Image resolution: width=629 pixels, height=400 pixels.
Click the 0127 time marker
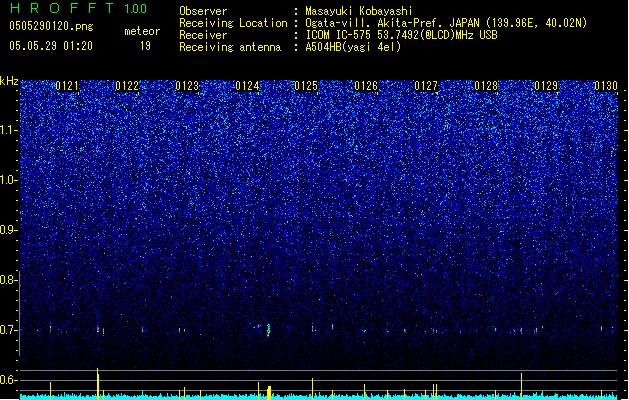[426, 86]
